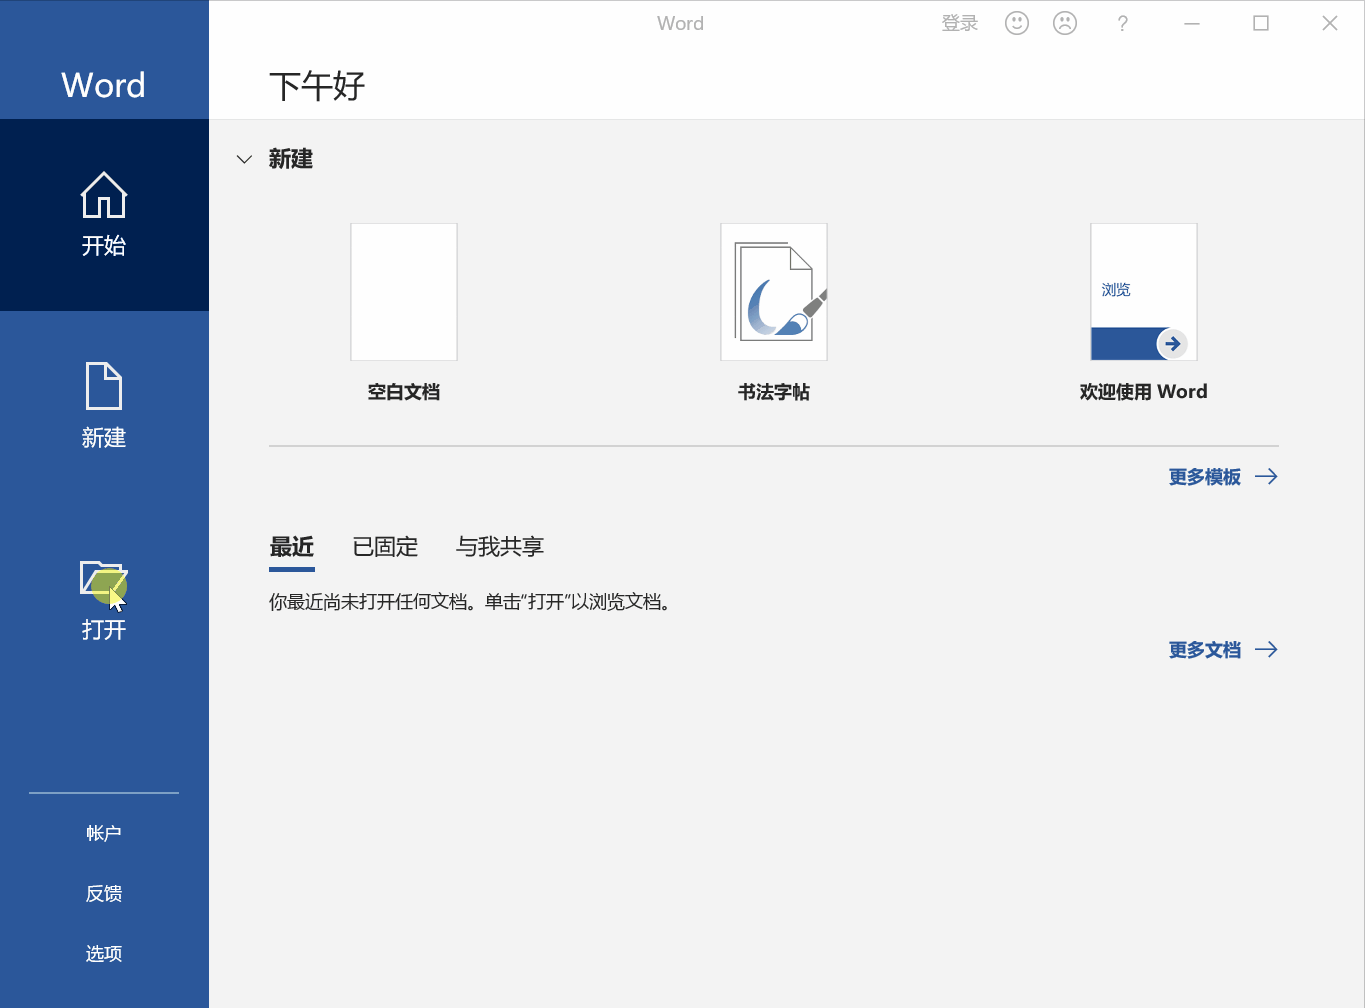Open the 反馈 feedback page
The image size is (1365, 1008).
click(x=103, y=893)
